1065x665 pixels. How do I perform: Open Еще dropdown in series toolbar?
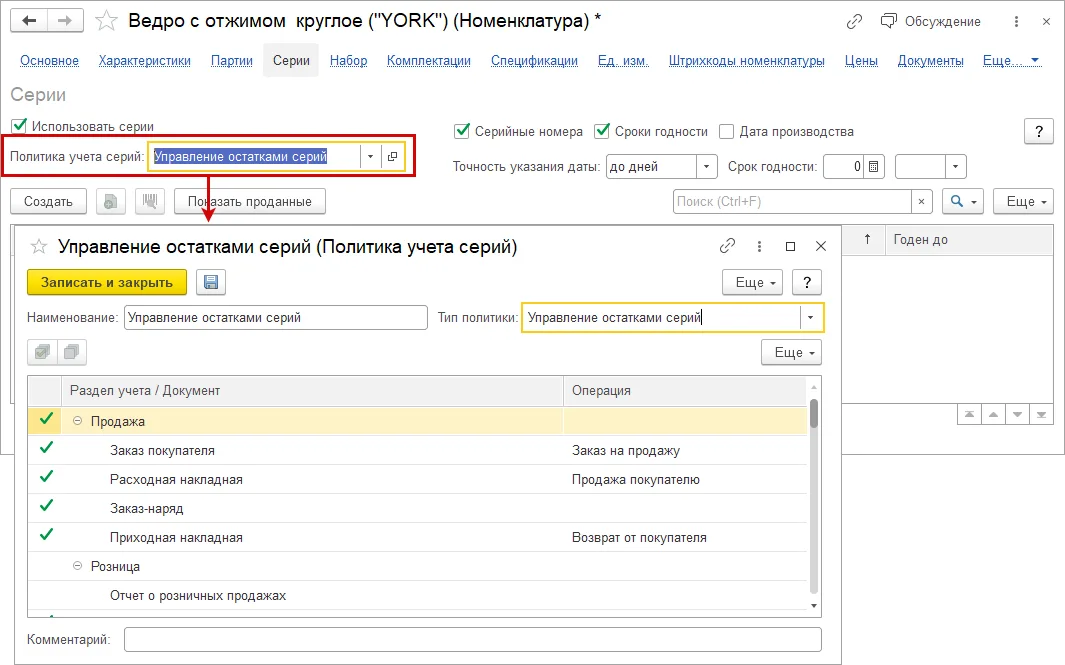click(1024, 202)
